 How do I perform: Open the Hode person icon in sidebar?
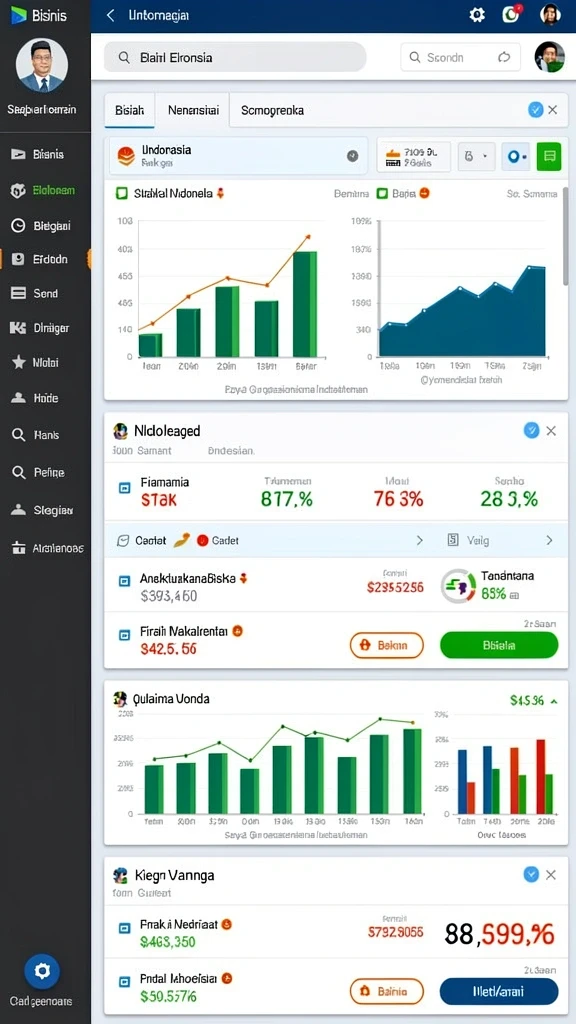(18, 398)
